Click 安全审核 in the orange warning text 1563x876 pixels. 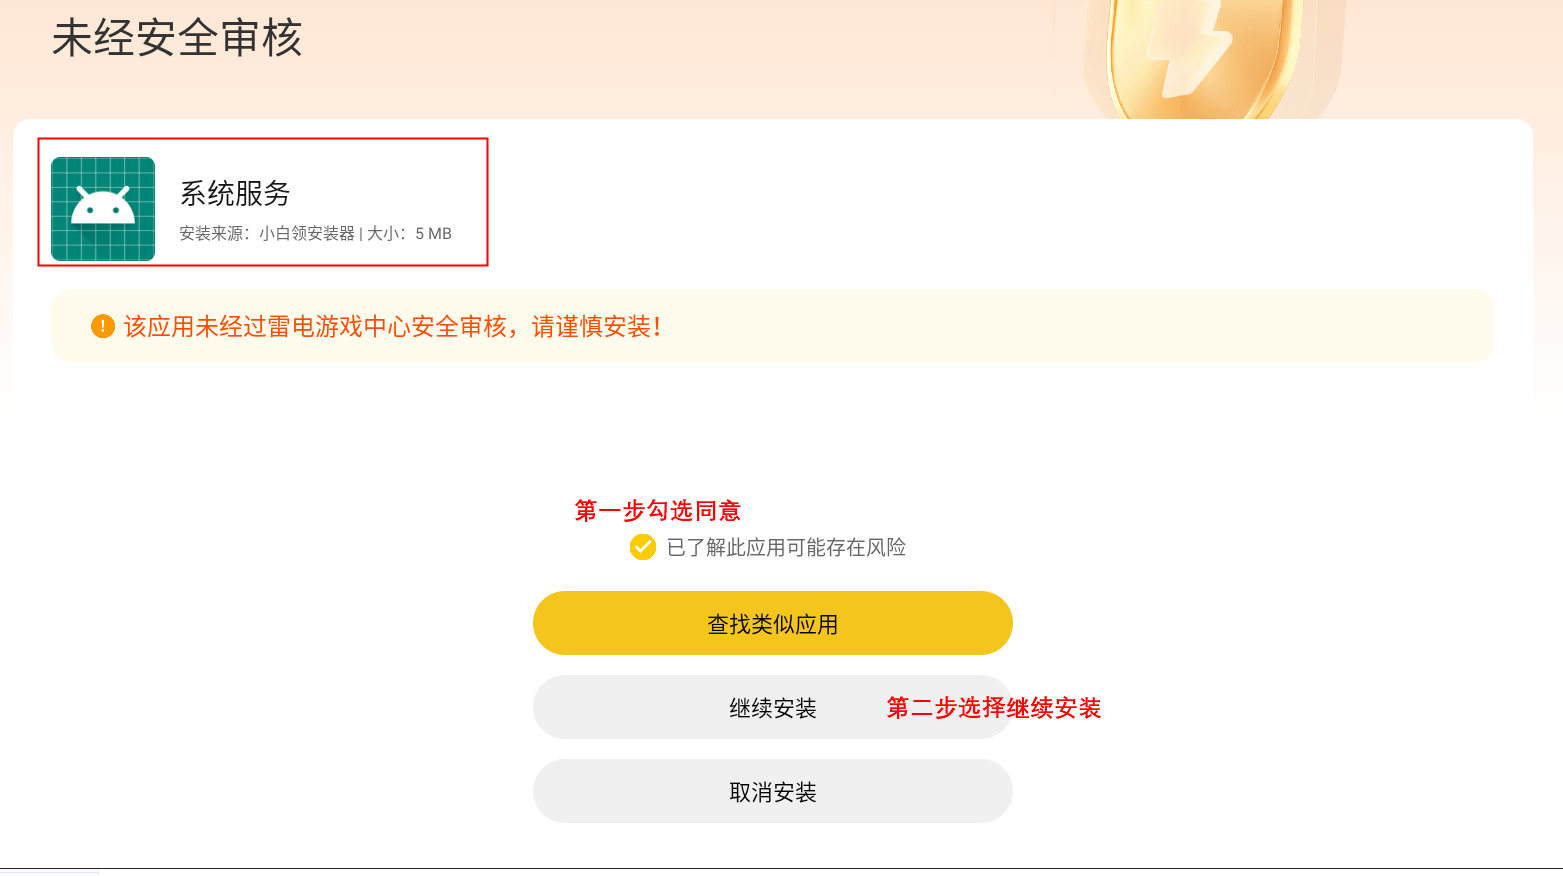[459, 327]
